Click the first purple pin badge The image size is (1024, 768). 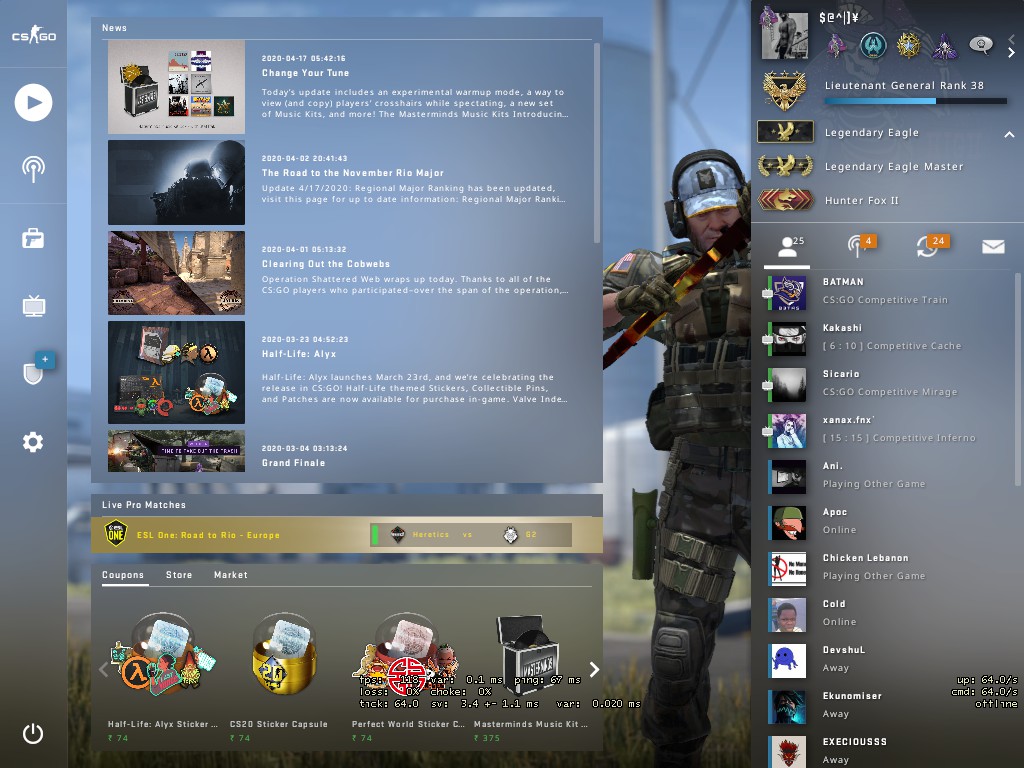coord(837,46)
